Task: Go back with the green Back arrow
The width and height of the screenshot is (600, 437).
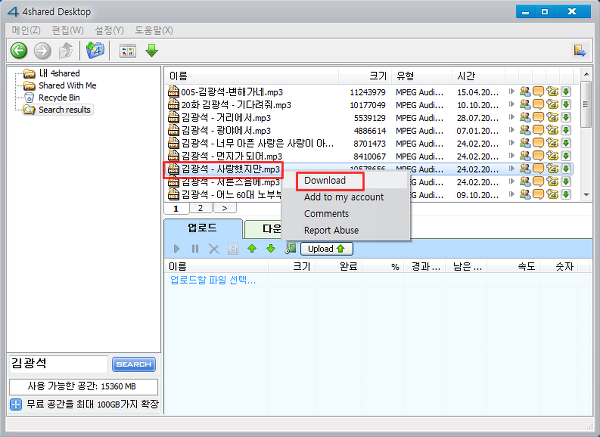Action: (18, 51)
